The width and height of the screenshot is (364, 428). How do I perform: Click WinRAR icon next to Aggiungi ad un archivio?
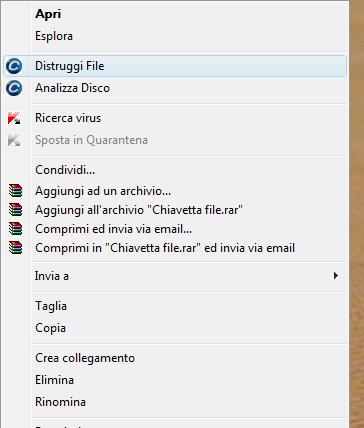click(15, 191)
